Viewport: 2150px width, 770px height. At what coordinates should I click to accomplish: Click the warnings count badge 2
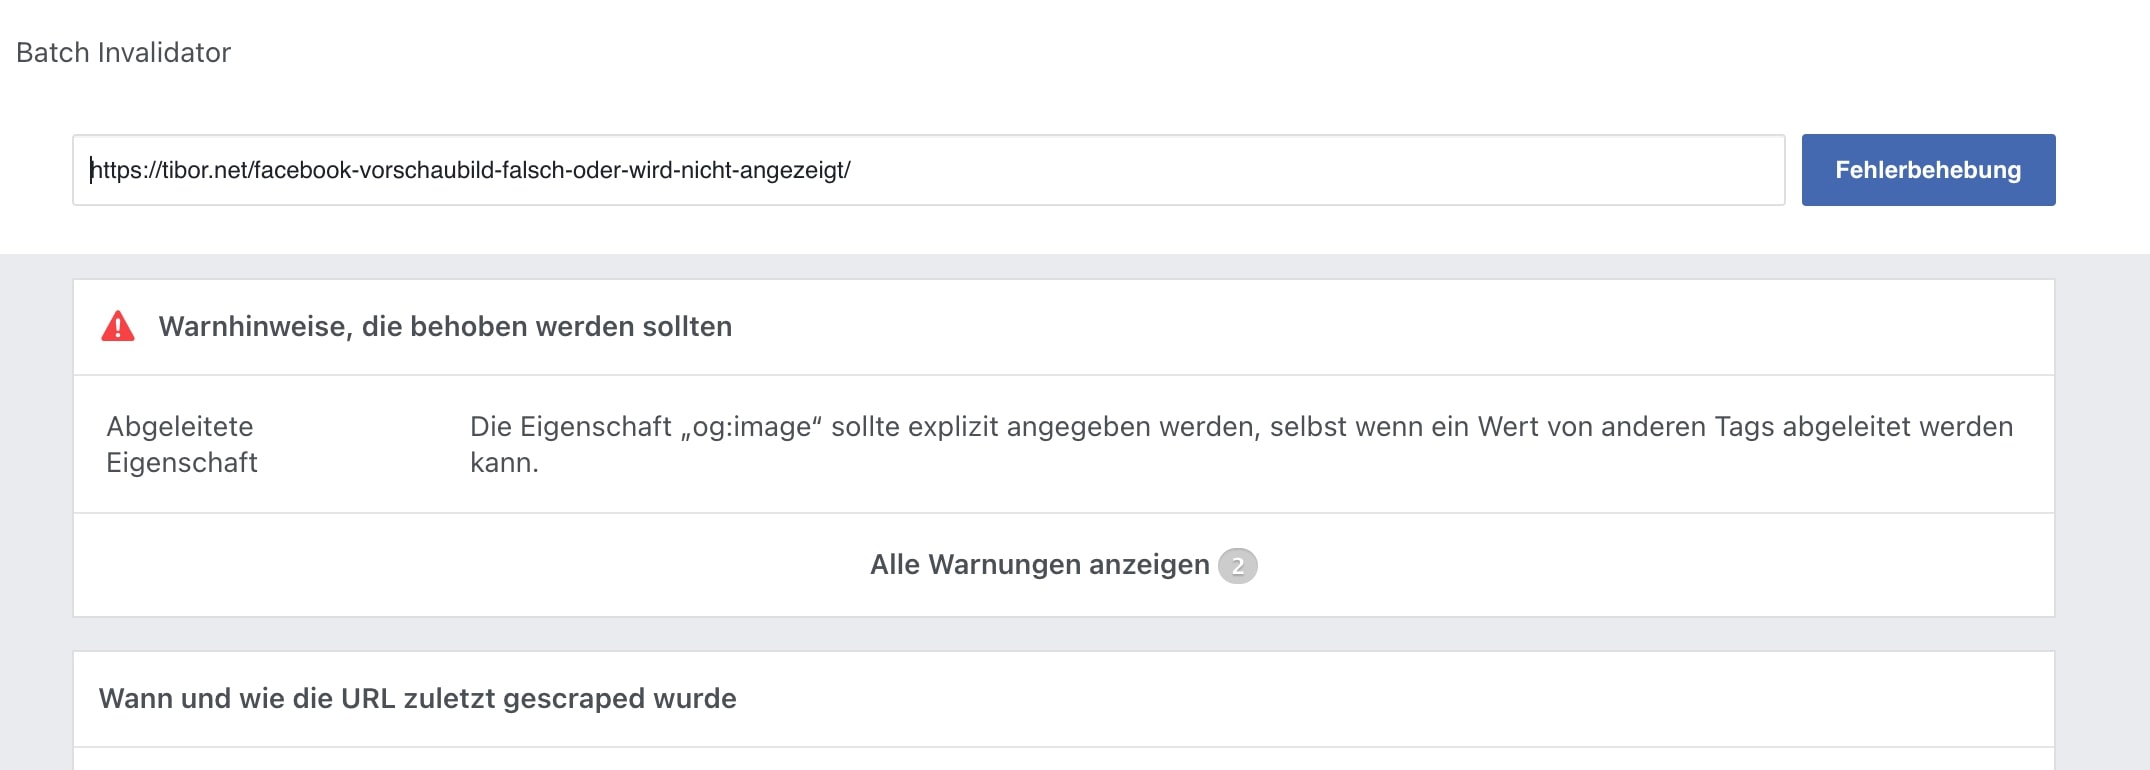coord(1237,566)
